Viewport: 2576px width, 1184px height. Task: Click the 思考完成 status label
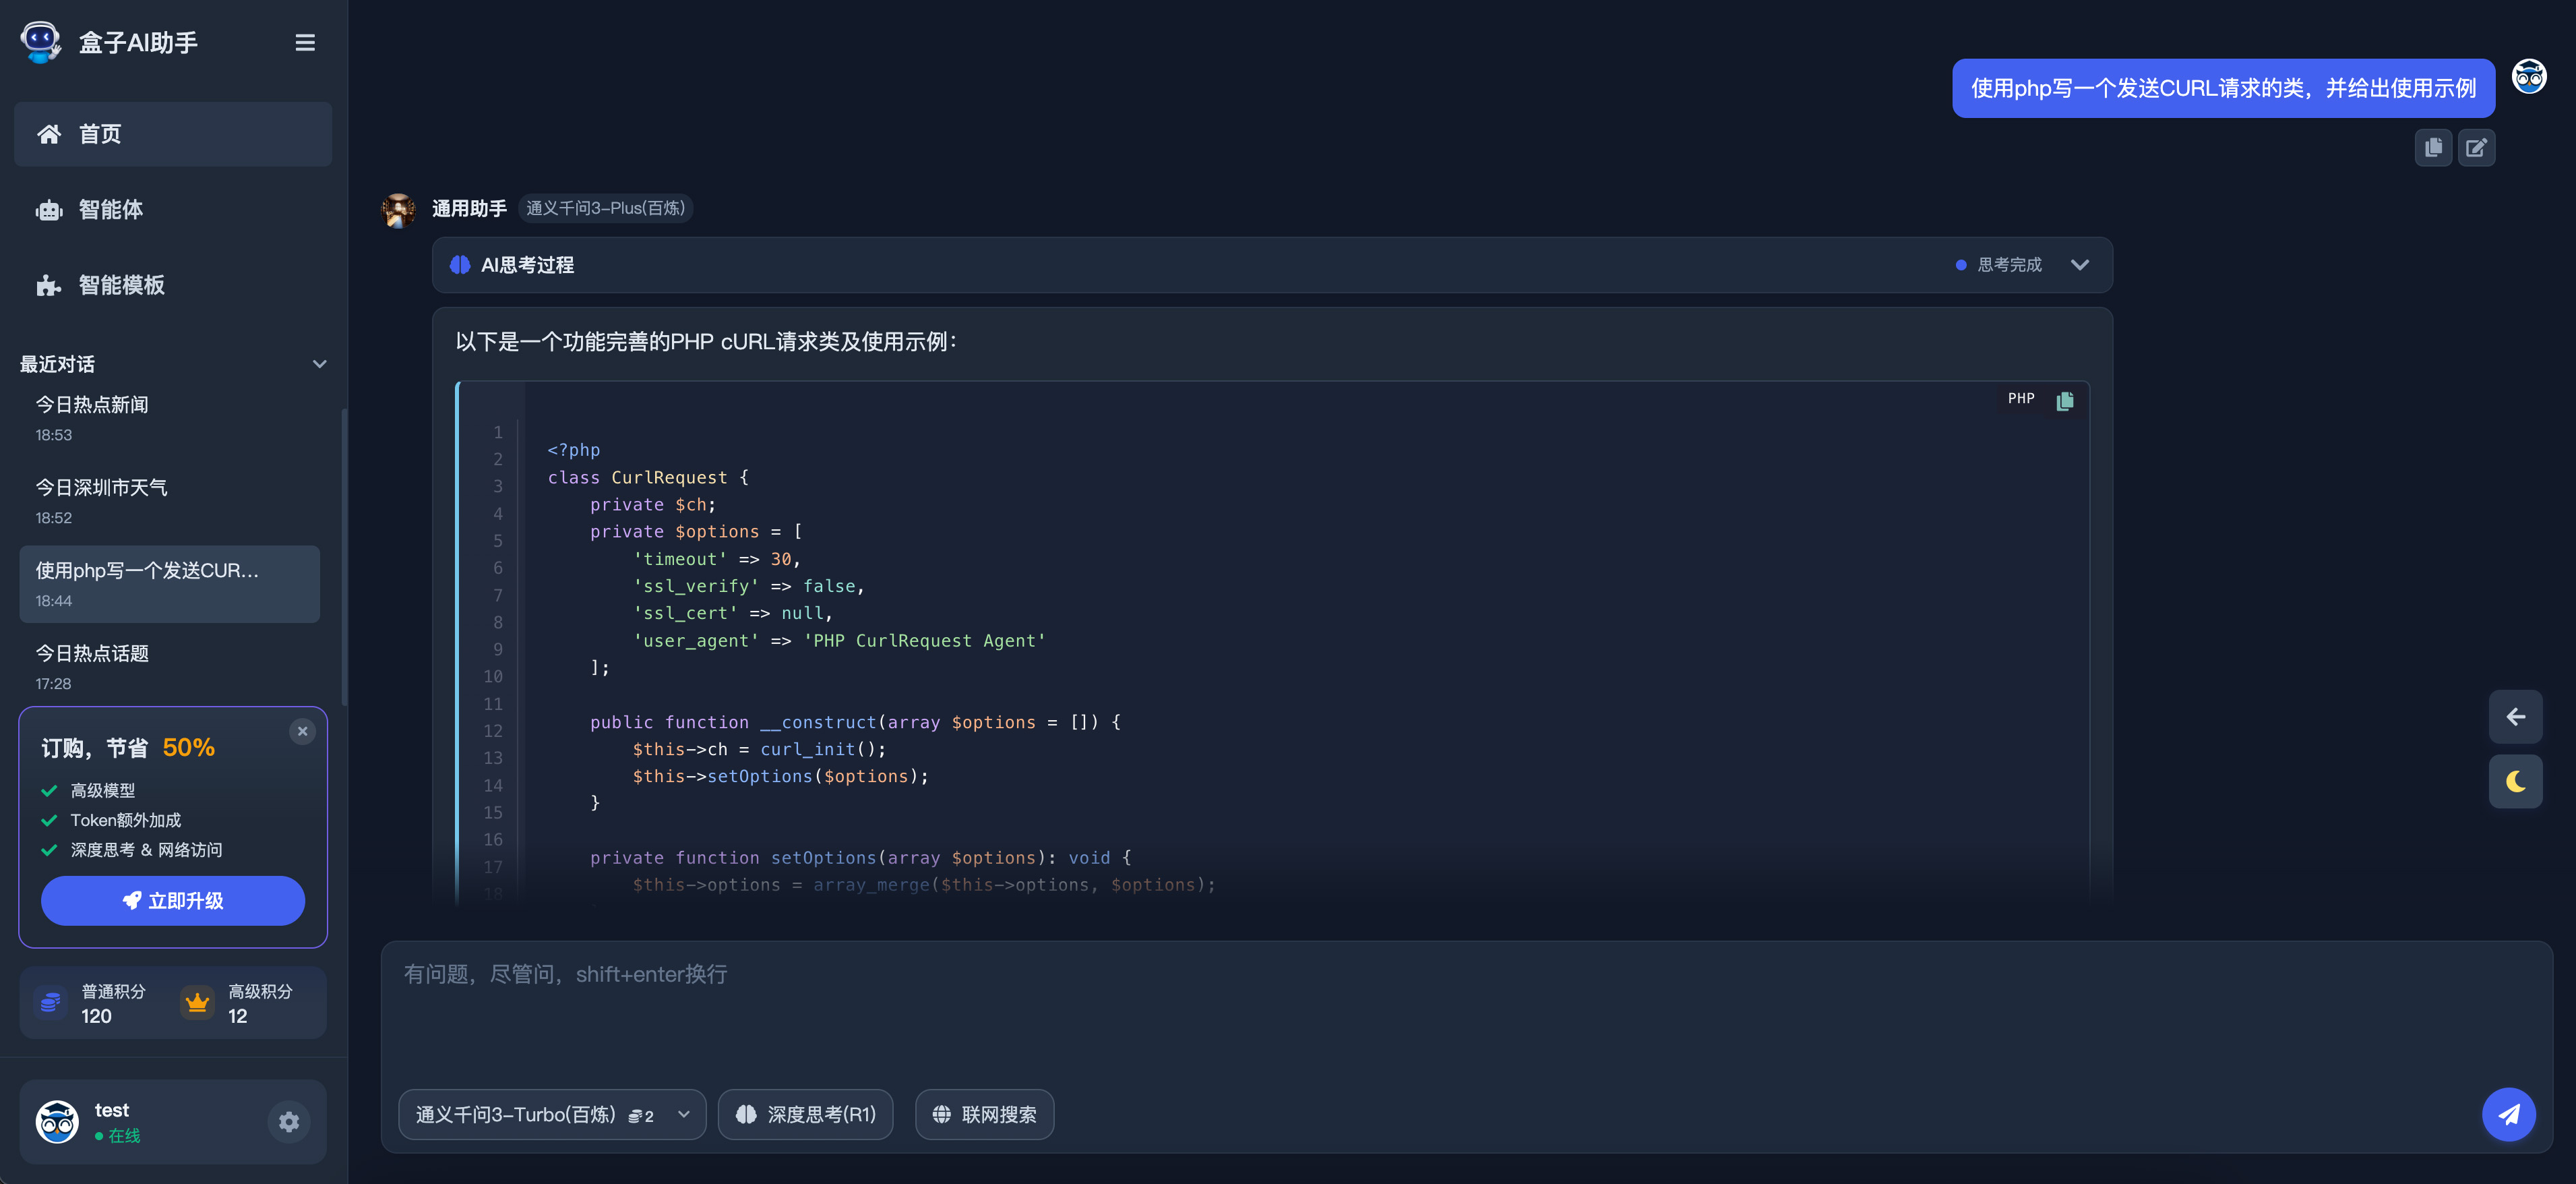pos(2009,265)
